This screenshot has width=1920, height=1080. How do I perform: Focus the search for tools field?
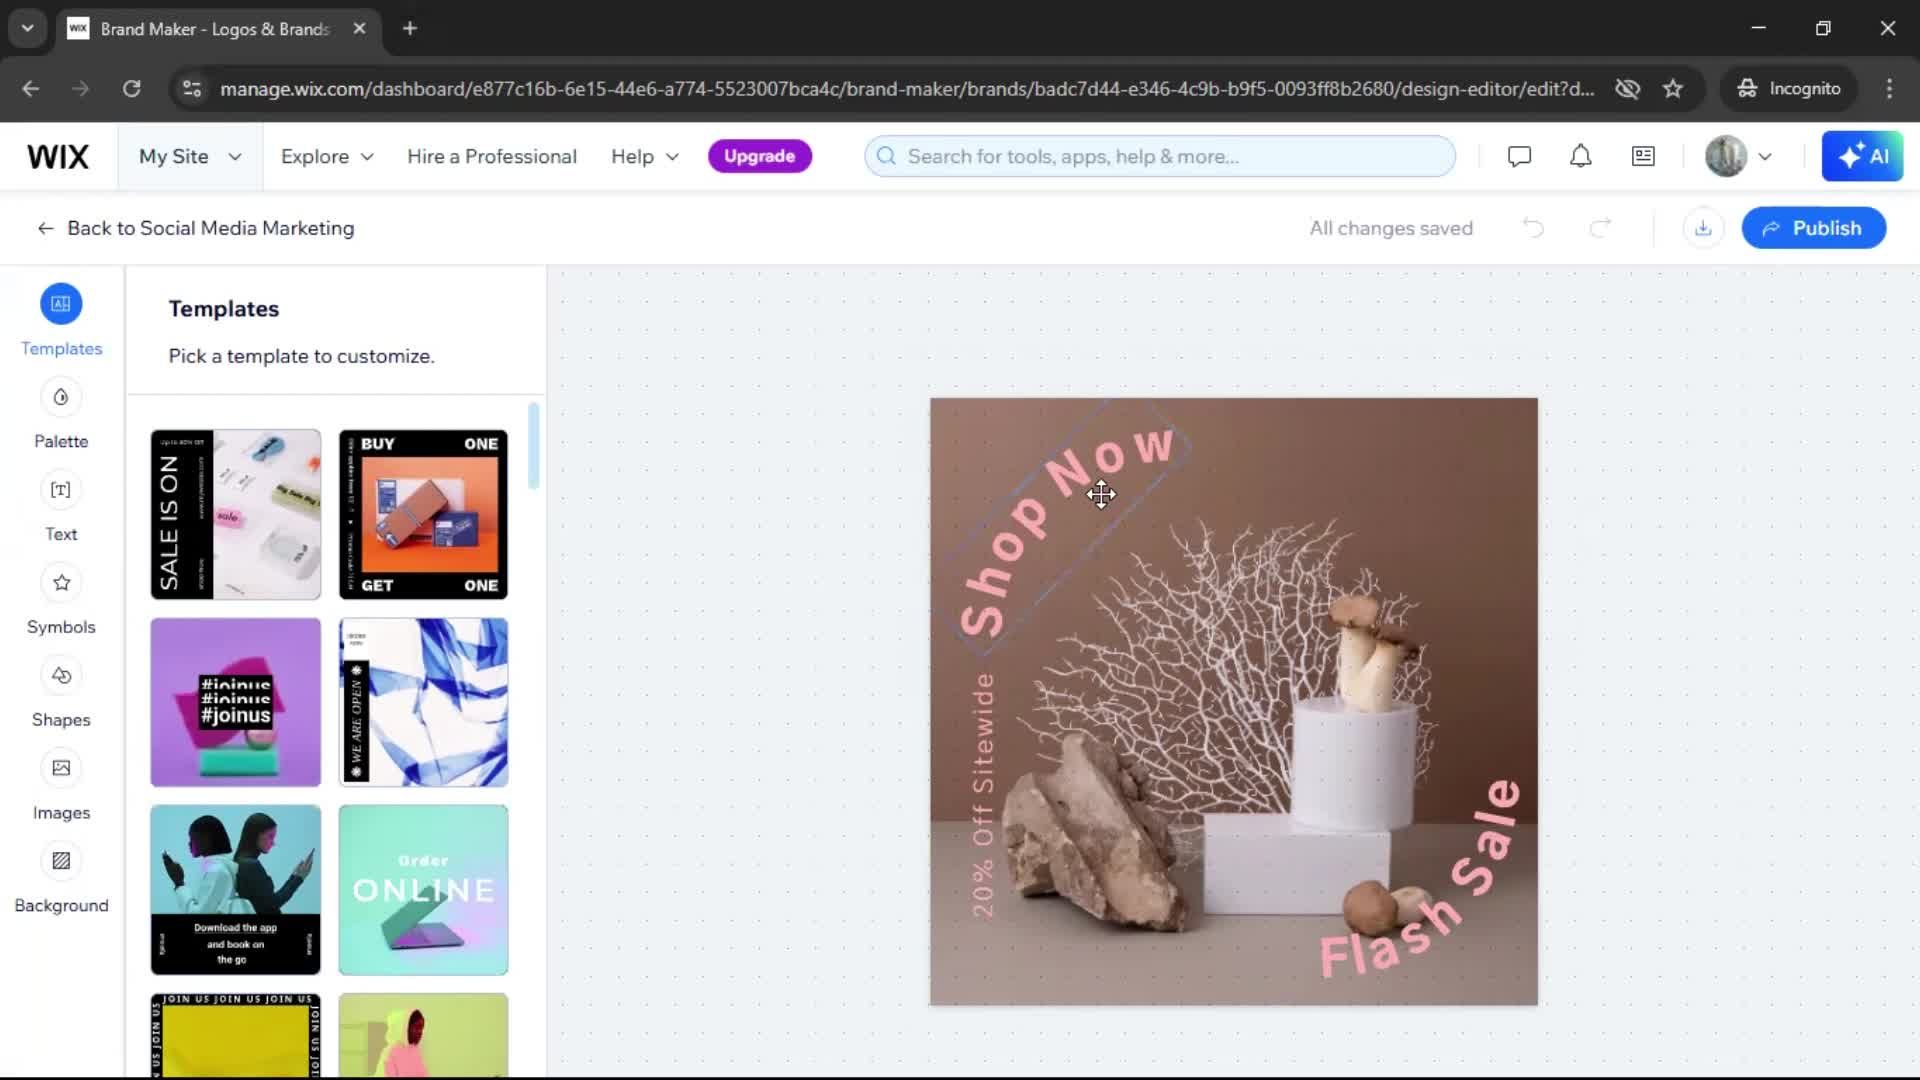(x=1160, y=156)
